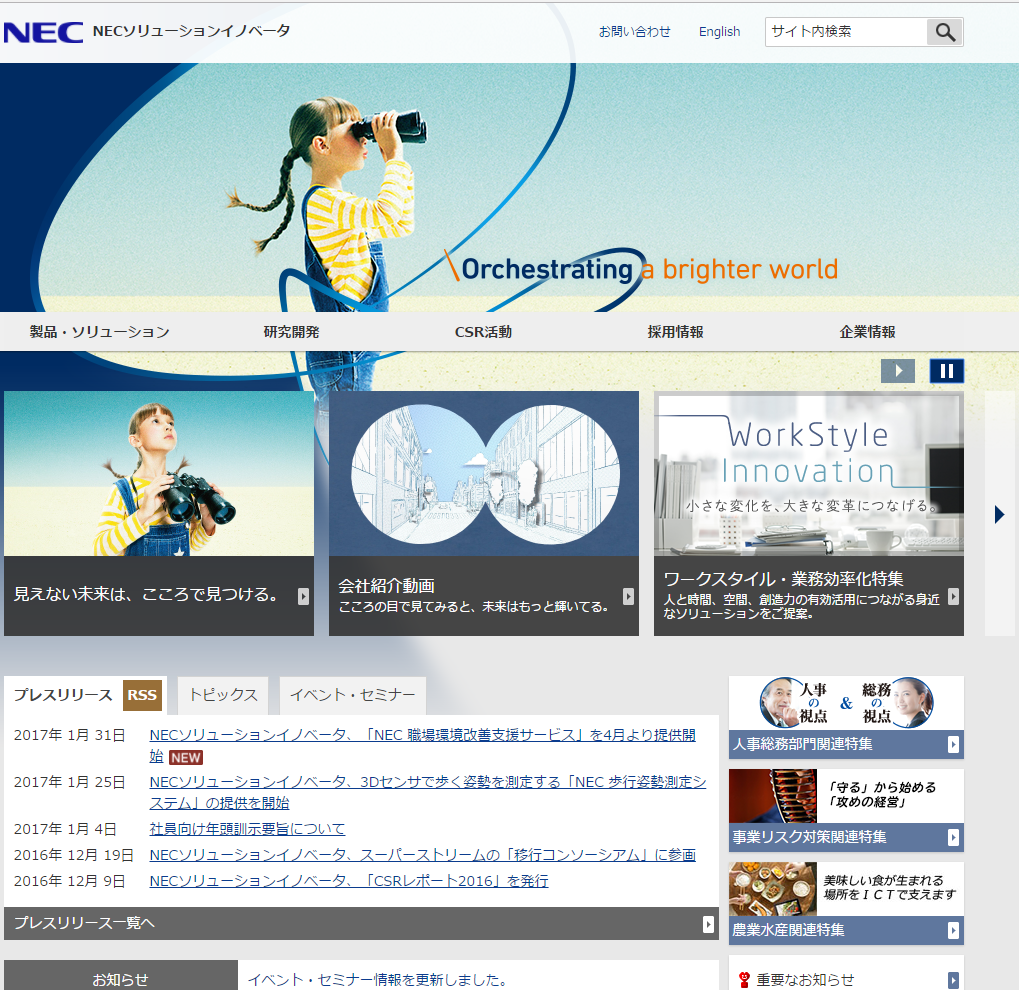Click the NEC logo
The width and height of the screenshot is (1019, 990).
pos(43,32)
